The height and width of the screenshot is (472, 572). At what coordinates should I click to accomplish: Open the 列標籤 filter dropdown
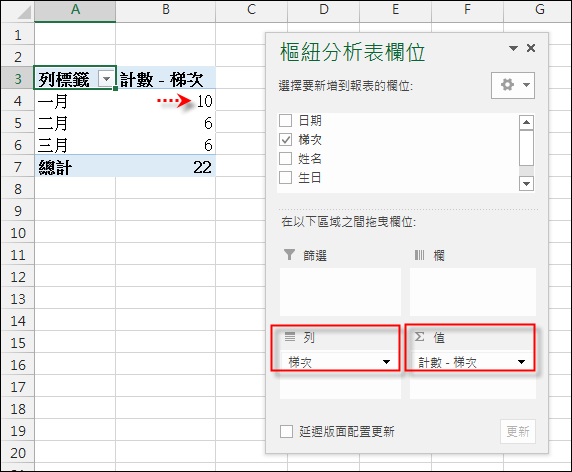click(x=107, y=78)
